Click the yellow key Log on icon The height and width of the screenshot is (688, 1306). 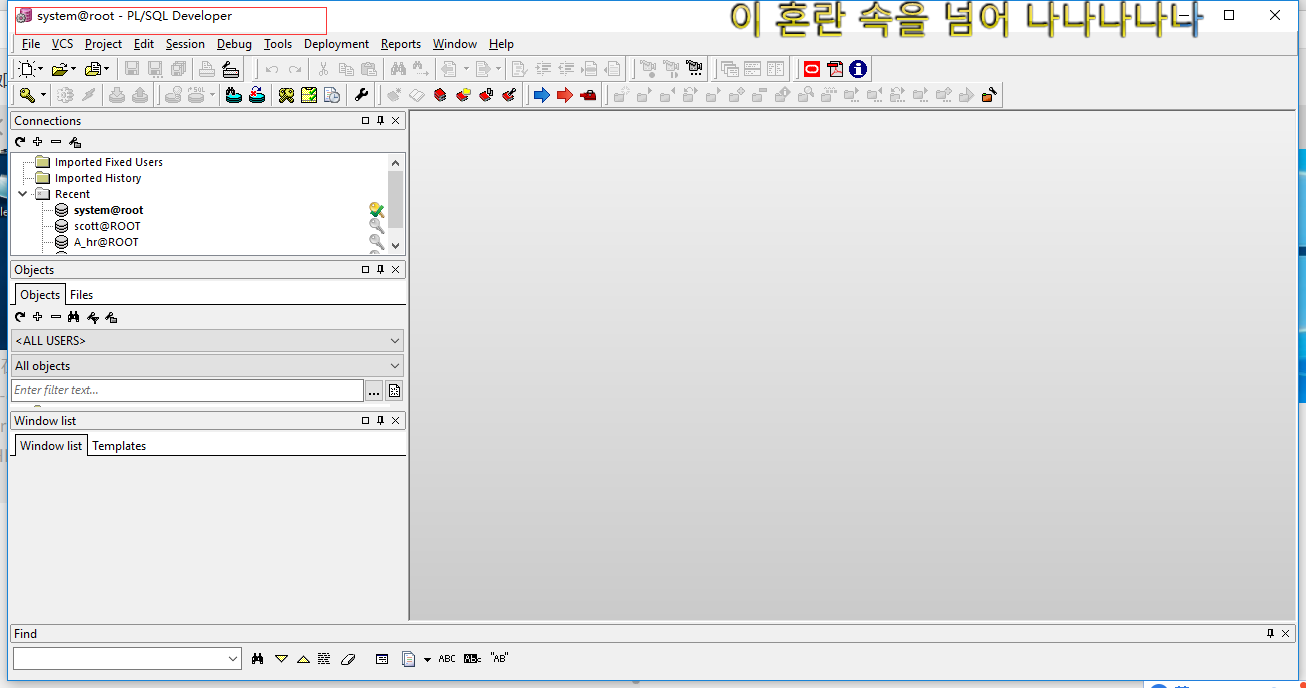(27, 95)
